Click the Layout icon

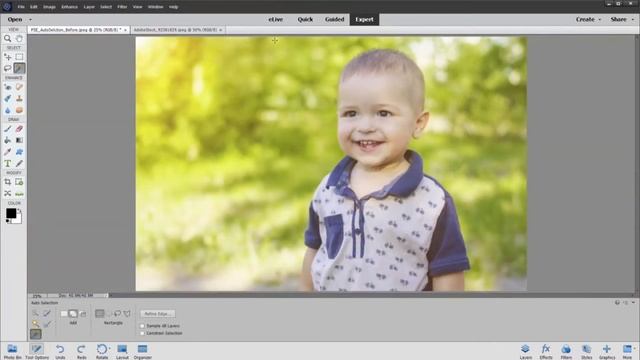(122, 351)
